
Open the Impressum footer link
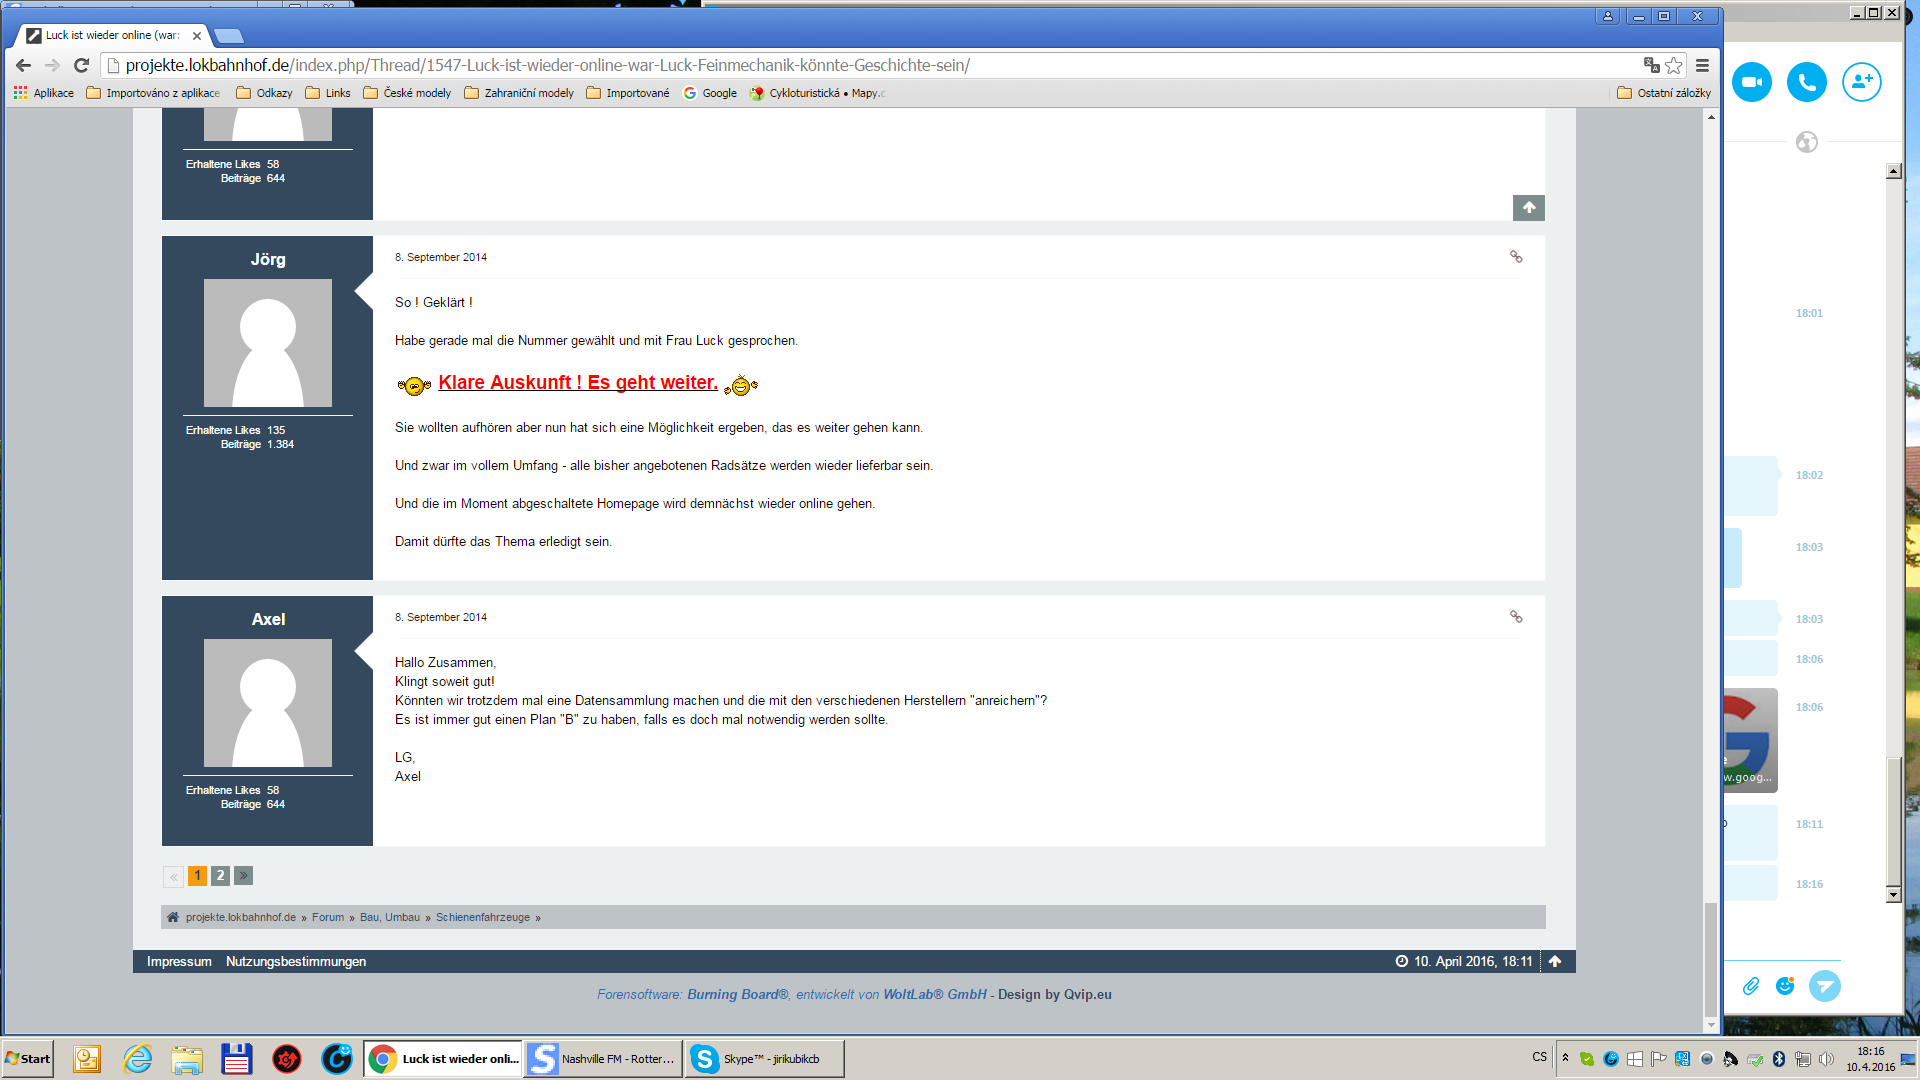[x=179, y=962]
